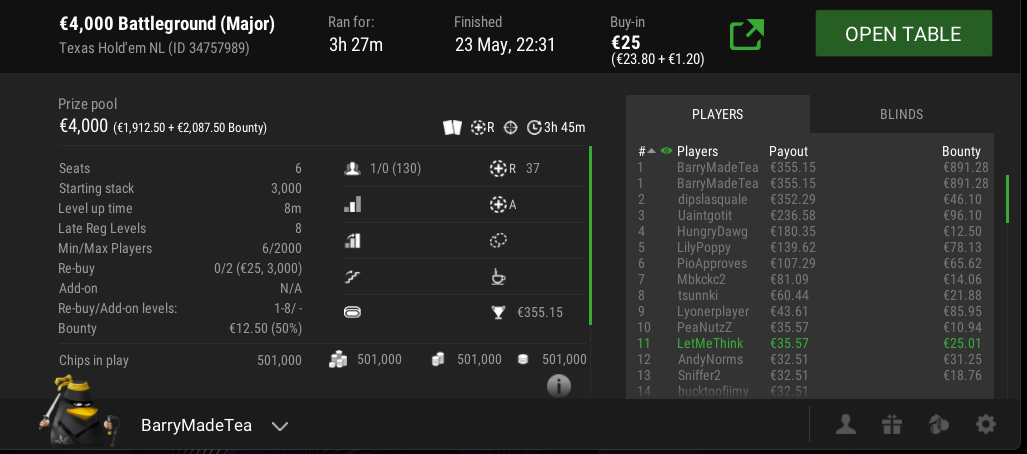Open the settings gear icon
This screenshot has width=1027, height=454.
point(986,425)
